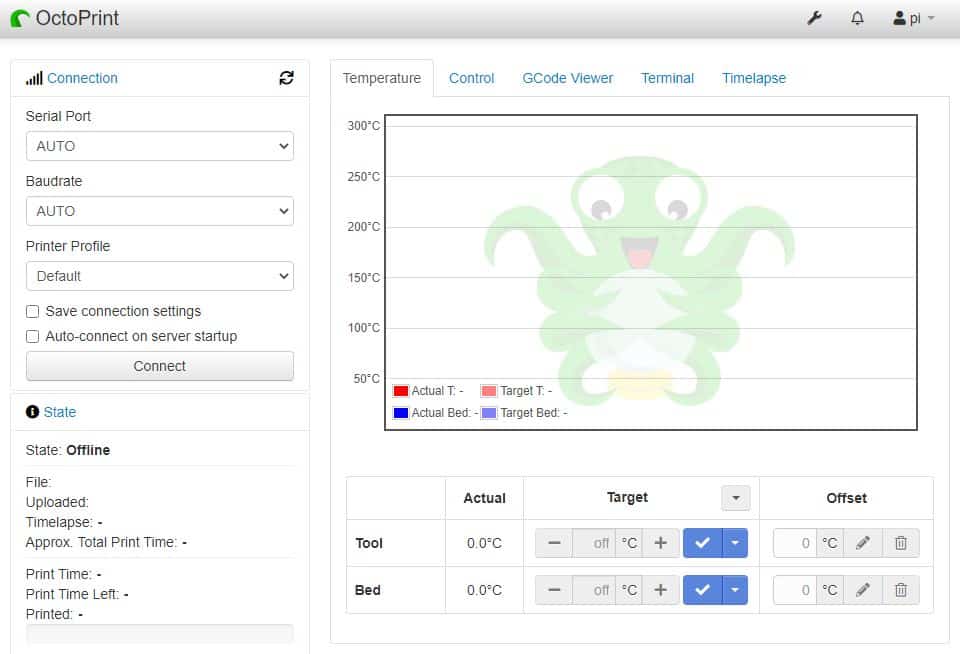Open the Timelapse tab
Image resolution: width=960 pixels, height=654 pixels.
pos(754,78)
